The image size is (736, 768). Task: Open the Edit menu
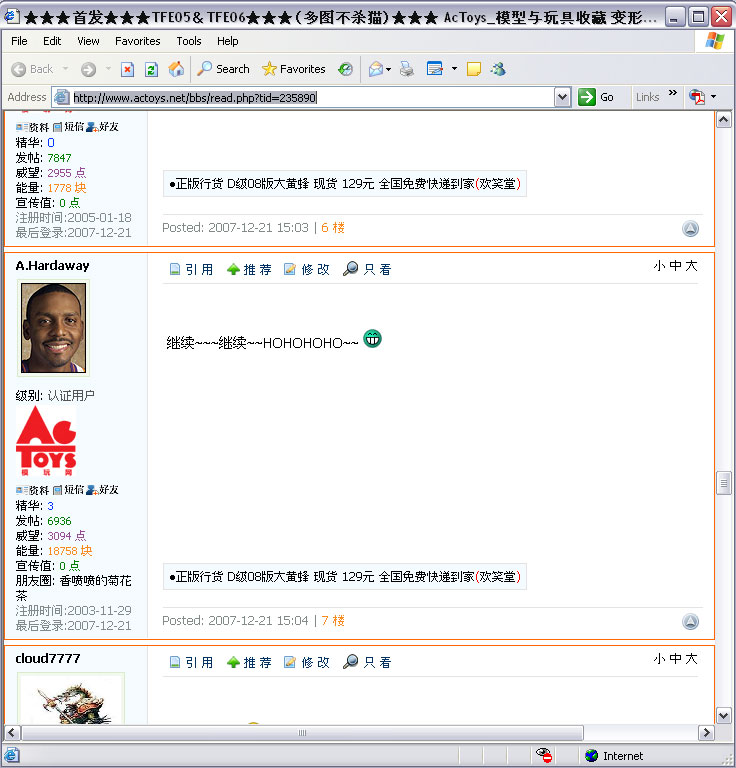pos(52,41)
